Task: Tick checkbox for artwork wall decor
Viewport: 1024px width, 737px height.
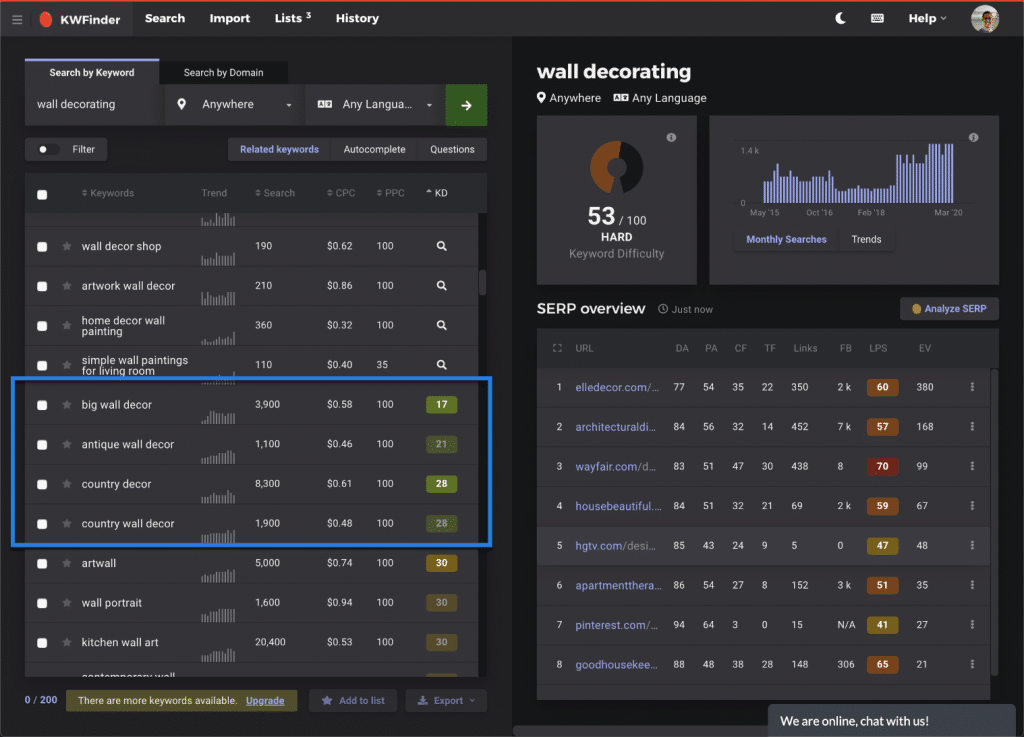Action: [x=42, y=286]
